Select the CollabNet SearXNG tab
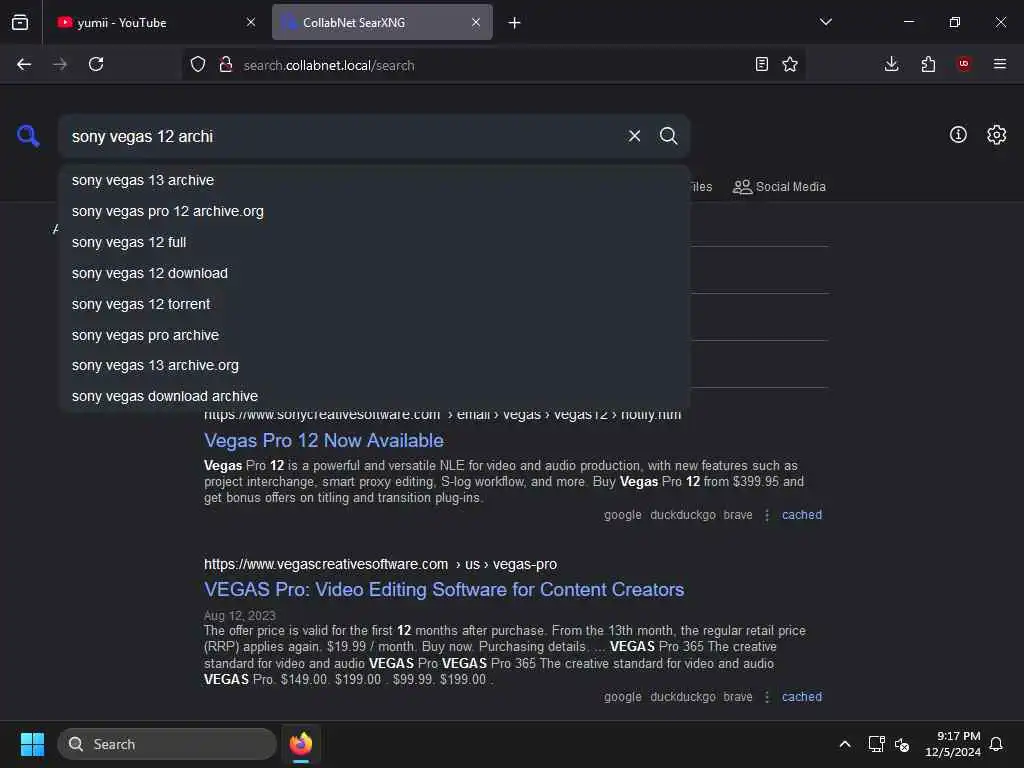 (382, 22)
